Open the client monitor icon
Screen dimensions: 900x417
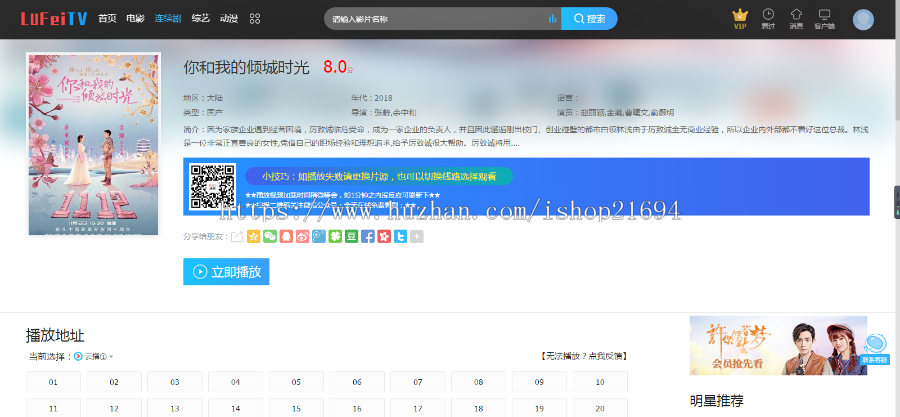coord(824,19)
